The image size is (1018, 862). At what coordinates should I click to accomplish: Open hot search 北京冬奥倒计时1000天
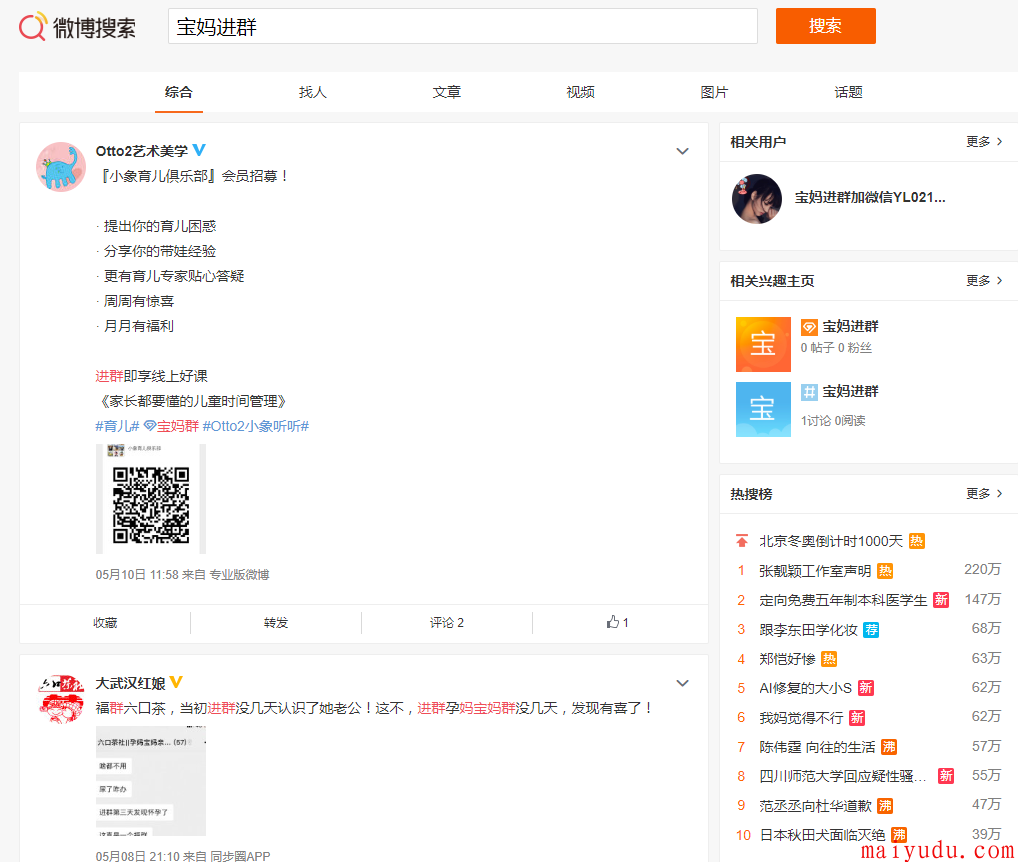(831, 541)
